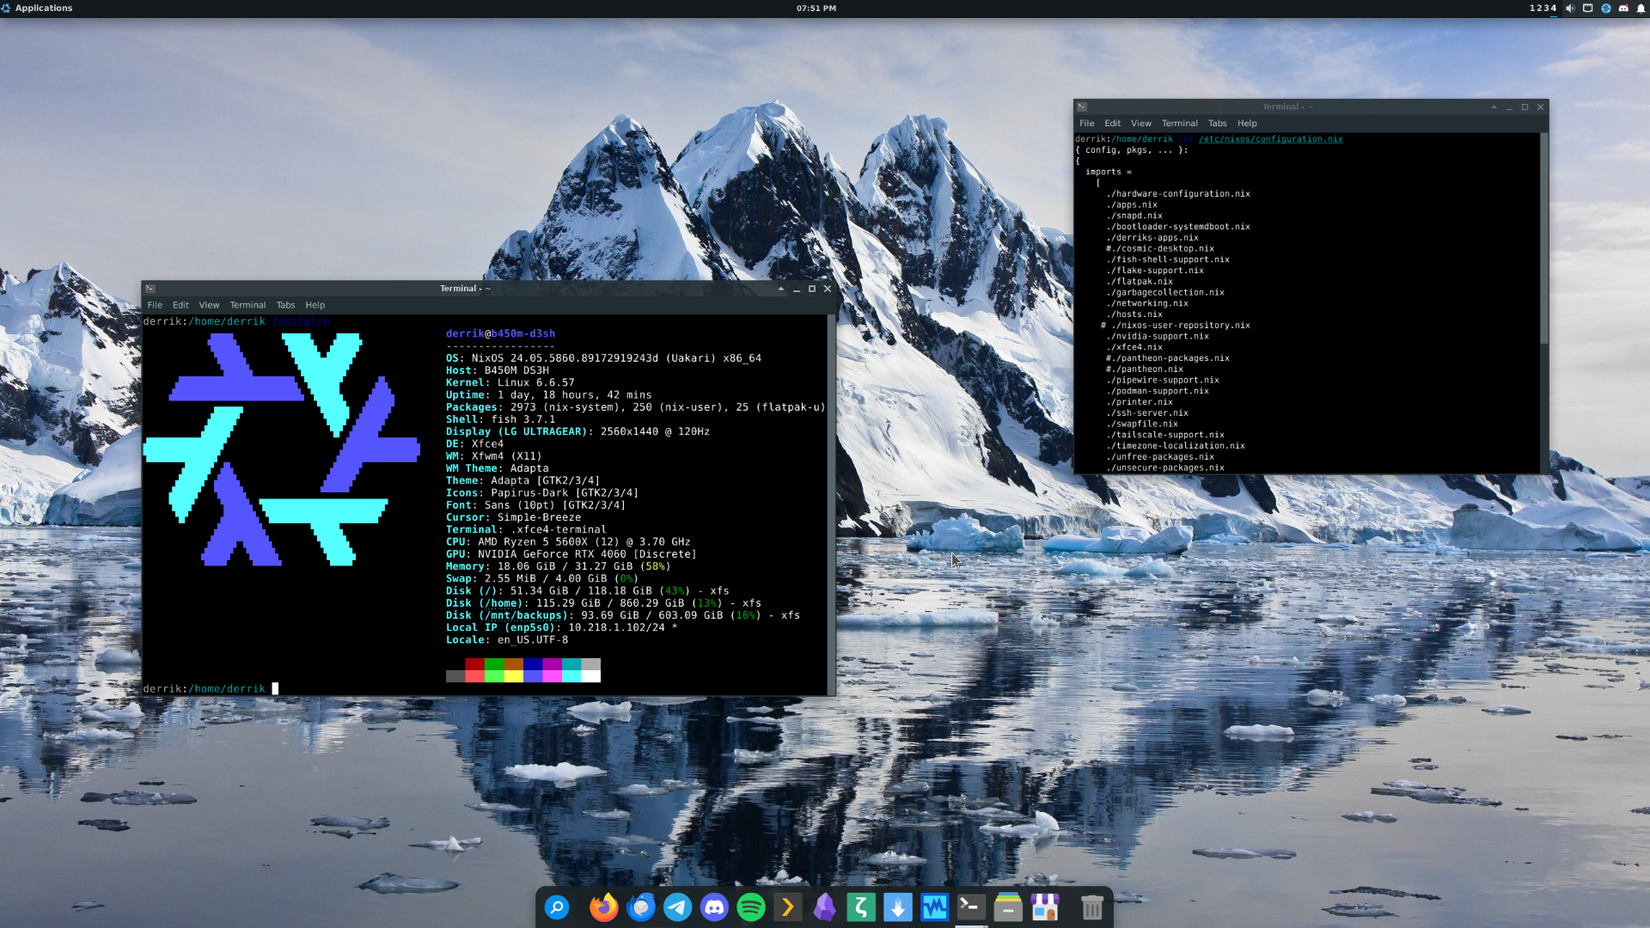Viewport: 1650px width, 928px height.
Task: Open notifications via the bell icon
Action: pos(1639,8)
